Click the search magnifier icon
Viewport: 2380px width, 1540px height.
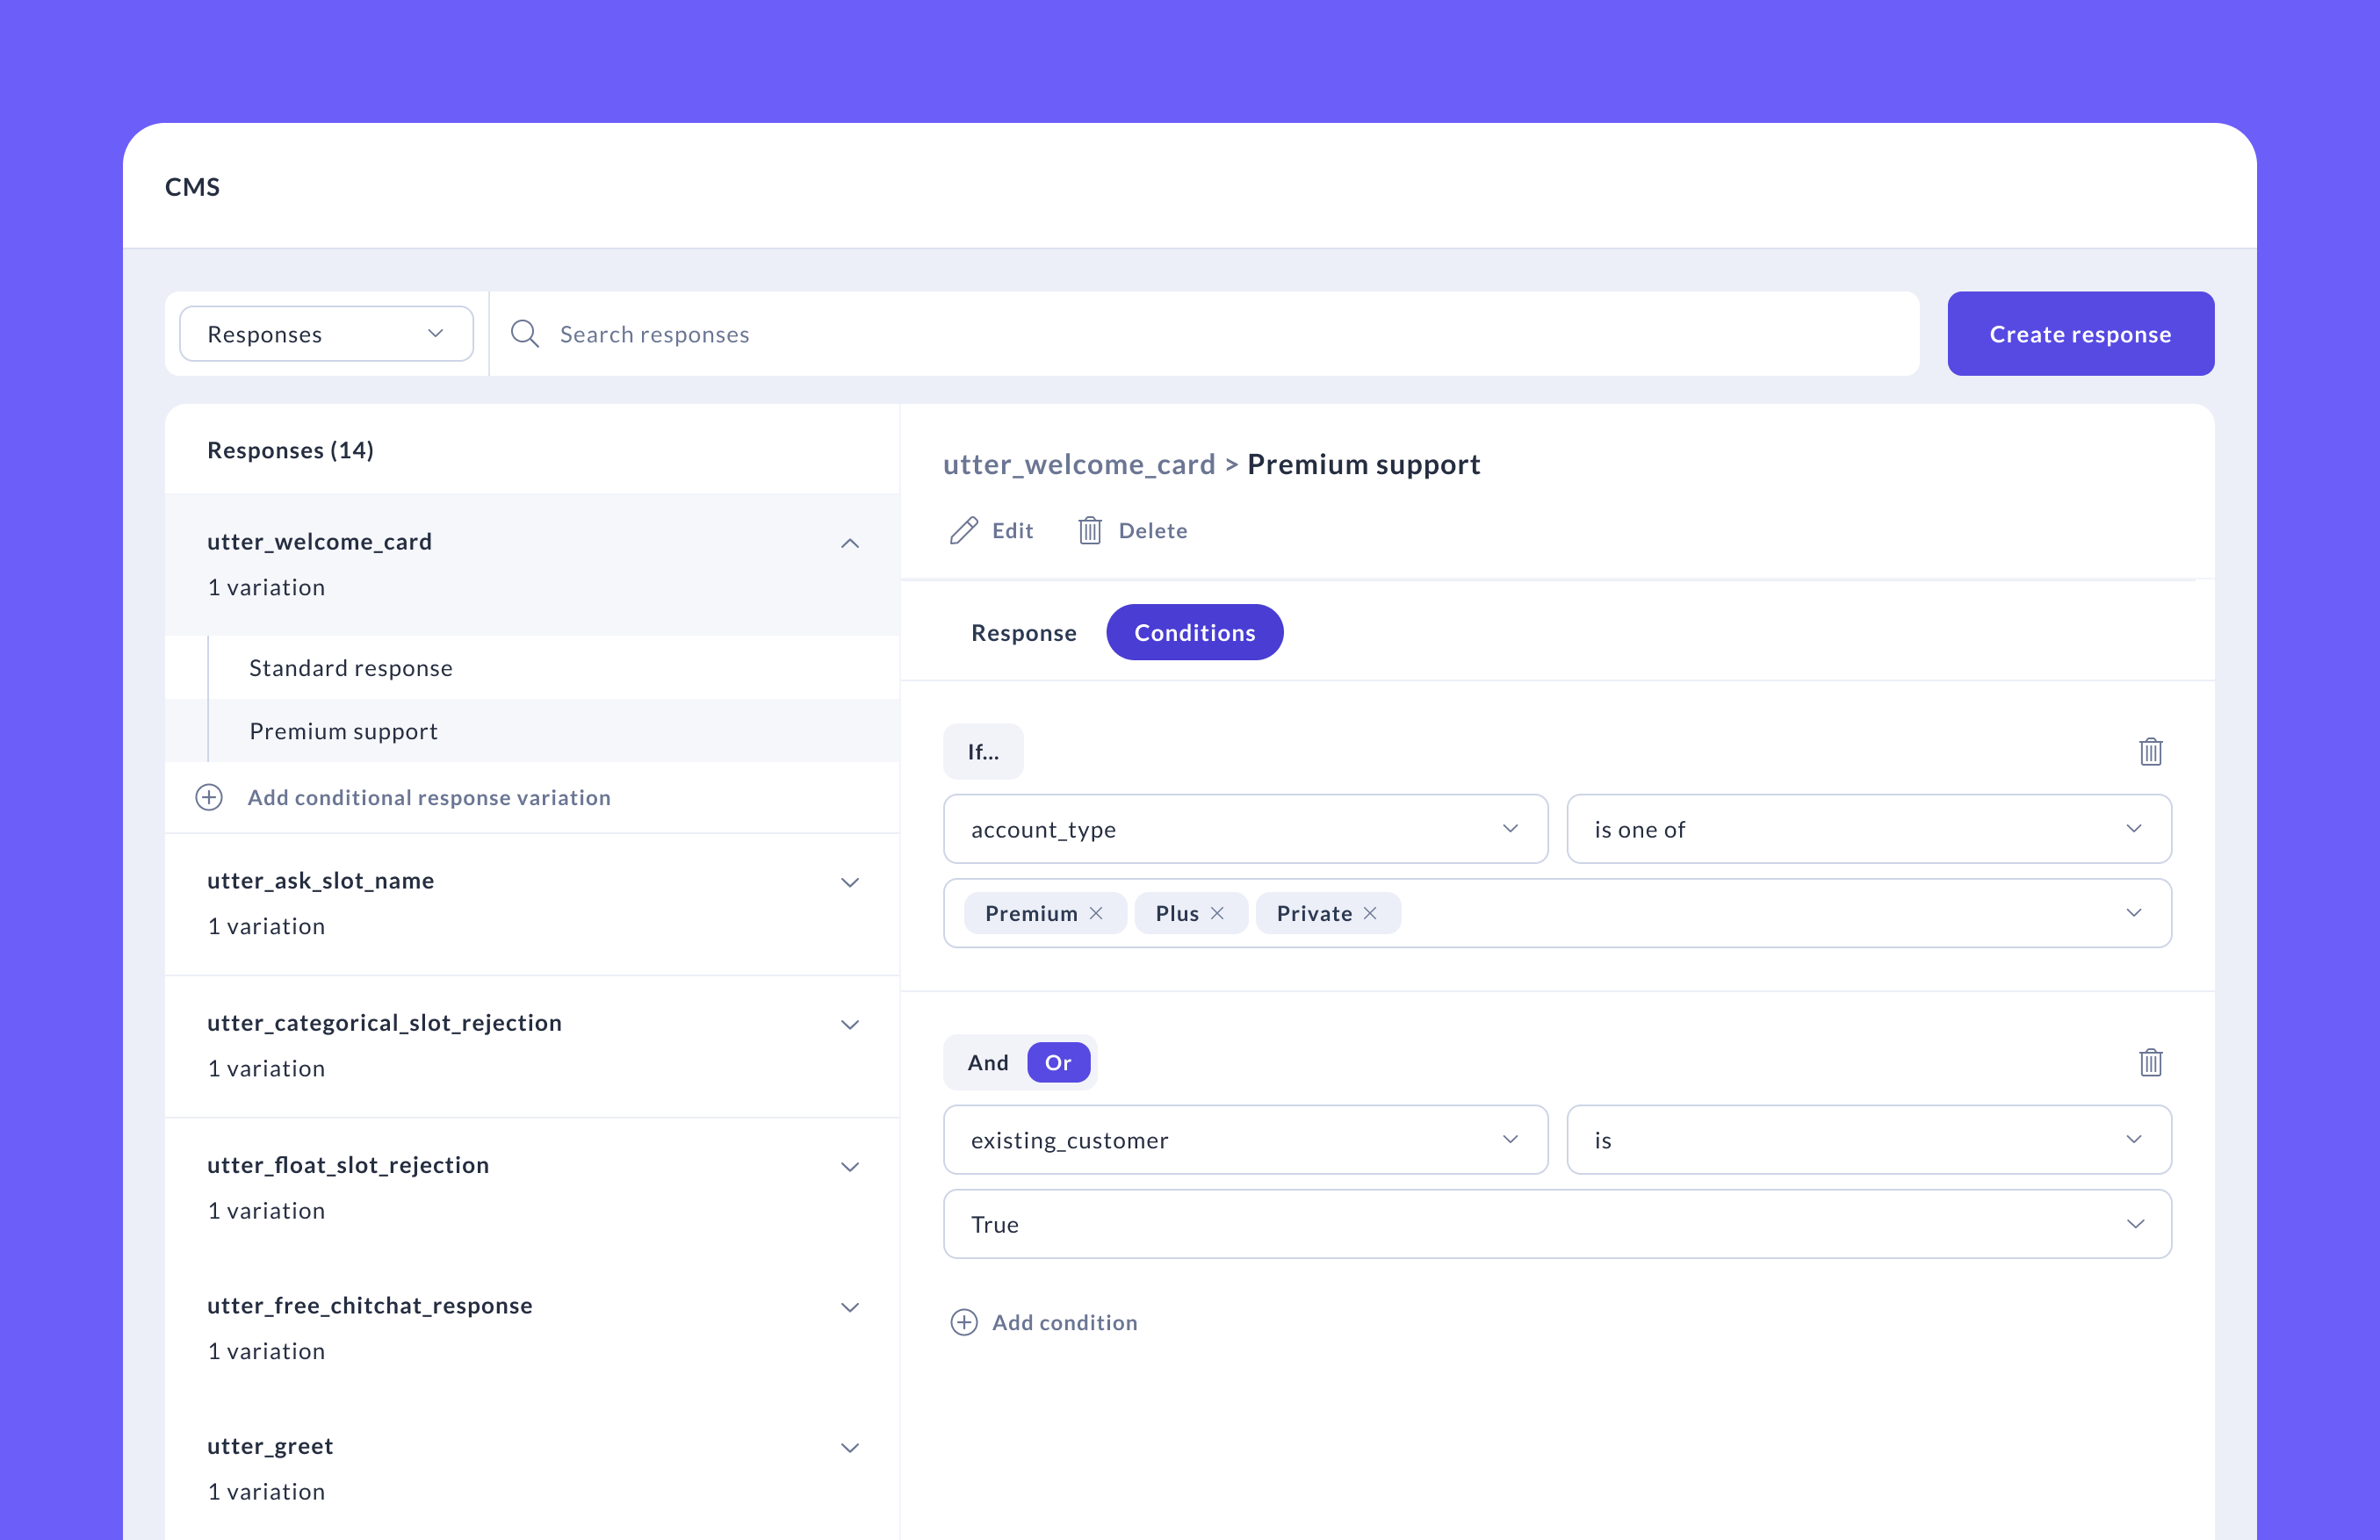(525, 334)
